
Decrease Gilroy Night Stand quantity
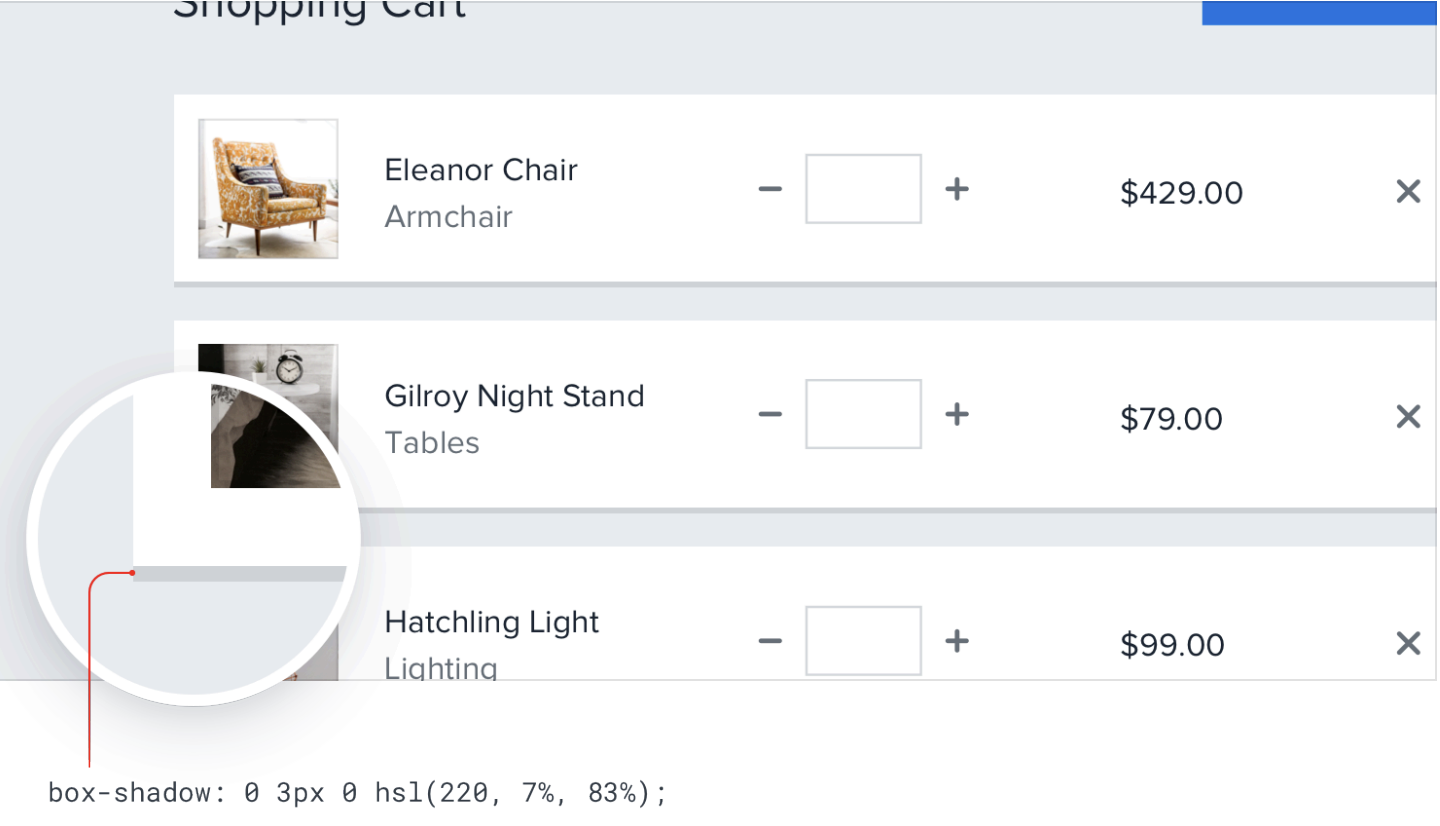[770, 415]
